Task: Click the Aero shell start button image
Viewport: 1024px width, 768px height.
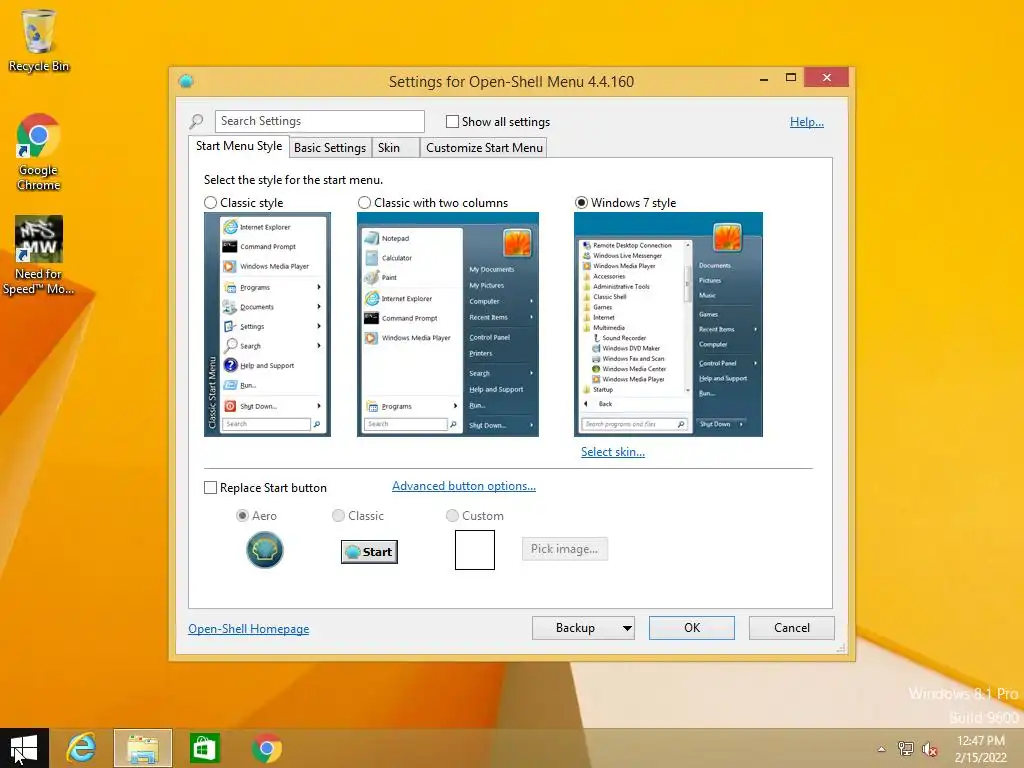Action: tap(264, 550)
